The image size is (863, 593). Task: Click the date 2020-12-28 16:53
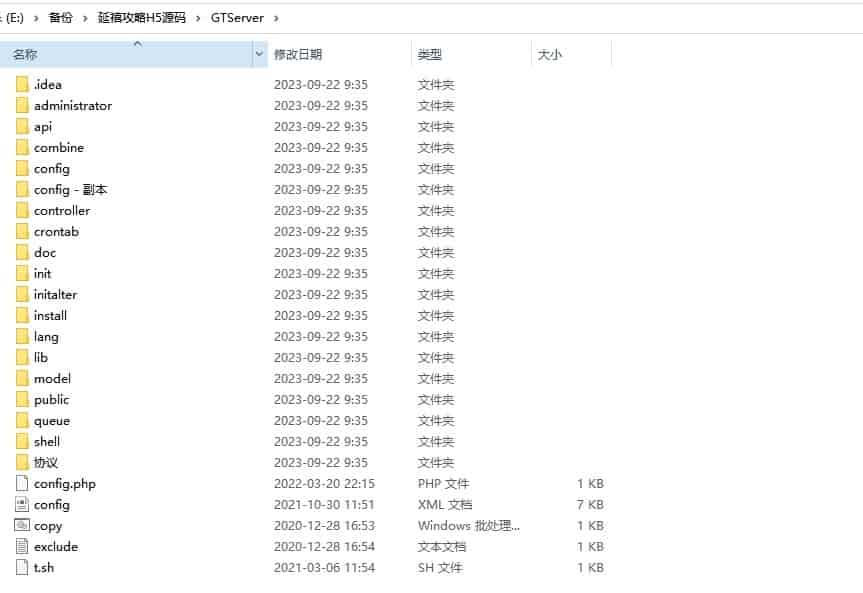[x=324, y=525]
